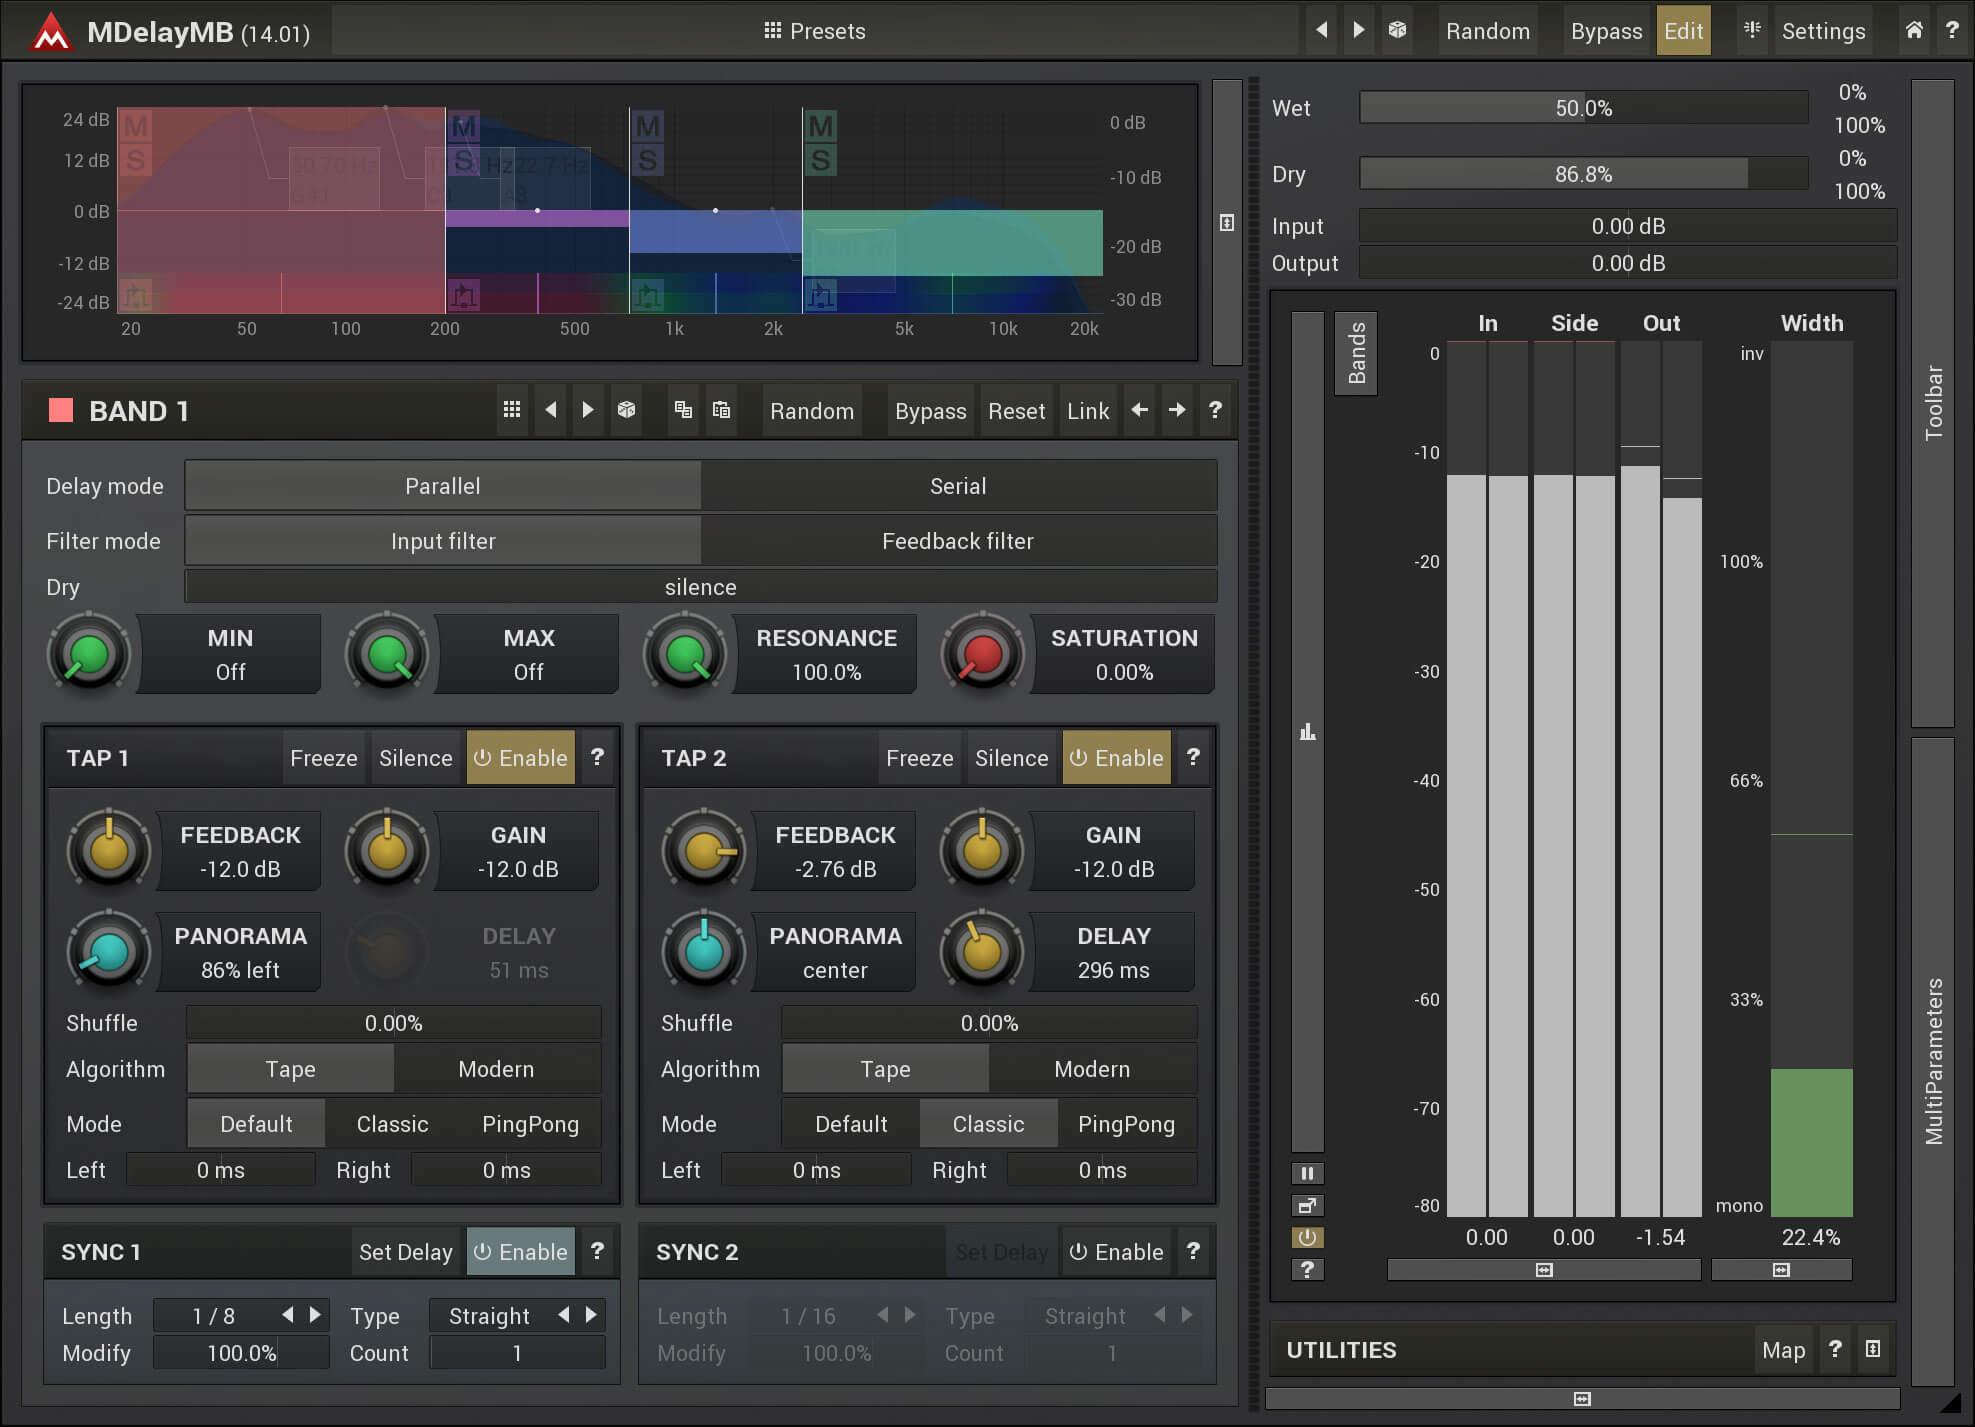Click the Dry silence slider
This screenshot has width=1975, height=1427.
(x=700, y=587)
